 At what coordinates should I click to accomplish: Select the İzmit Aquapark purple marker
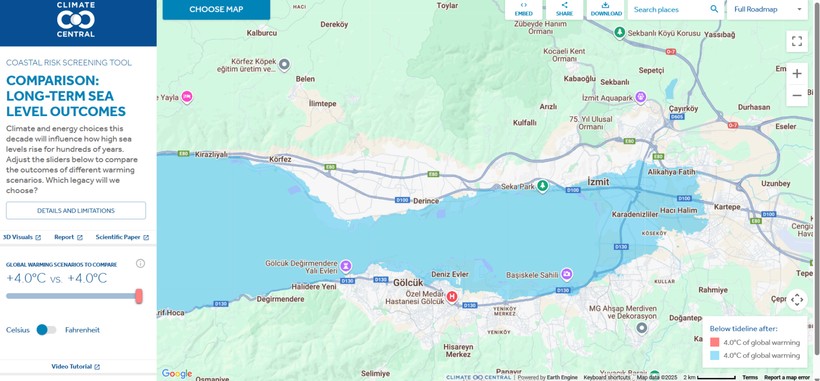pos(641,97)
